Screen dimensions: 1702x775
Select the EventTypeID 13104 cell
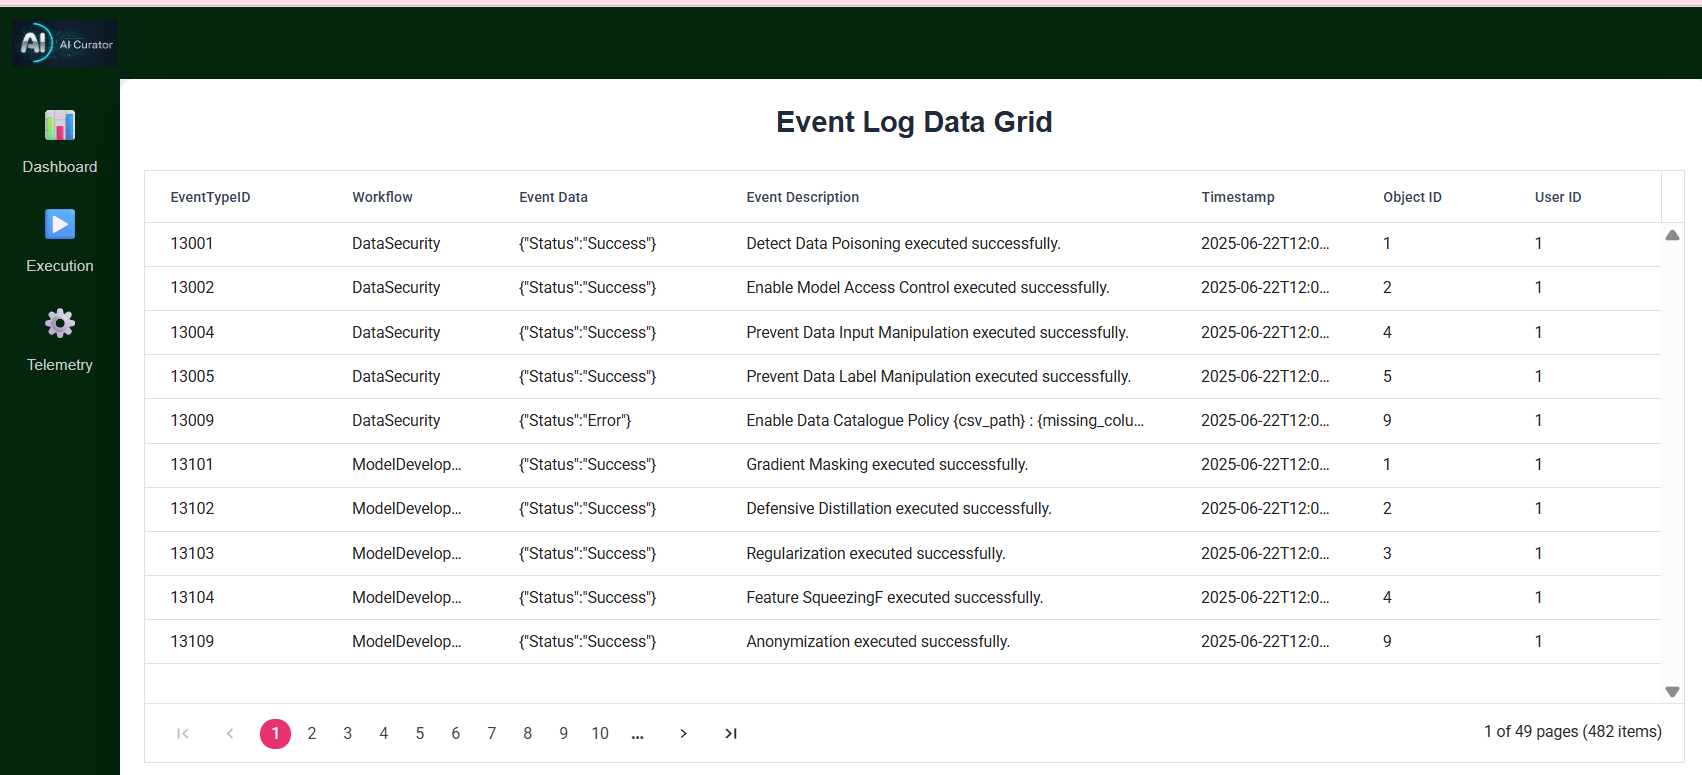click(192, 597)
